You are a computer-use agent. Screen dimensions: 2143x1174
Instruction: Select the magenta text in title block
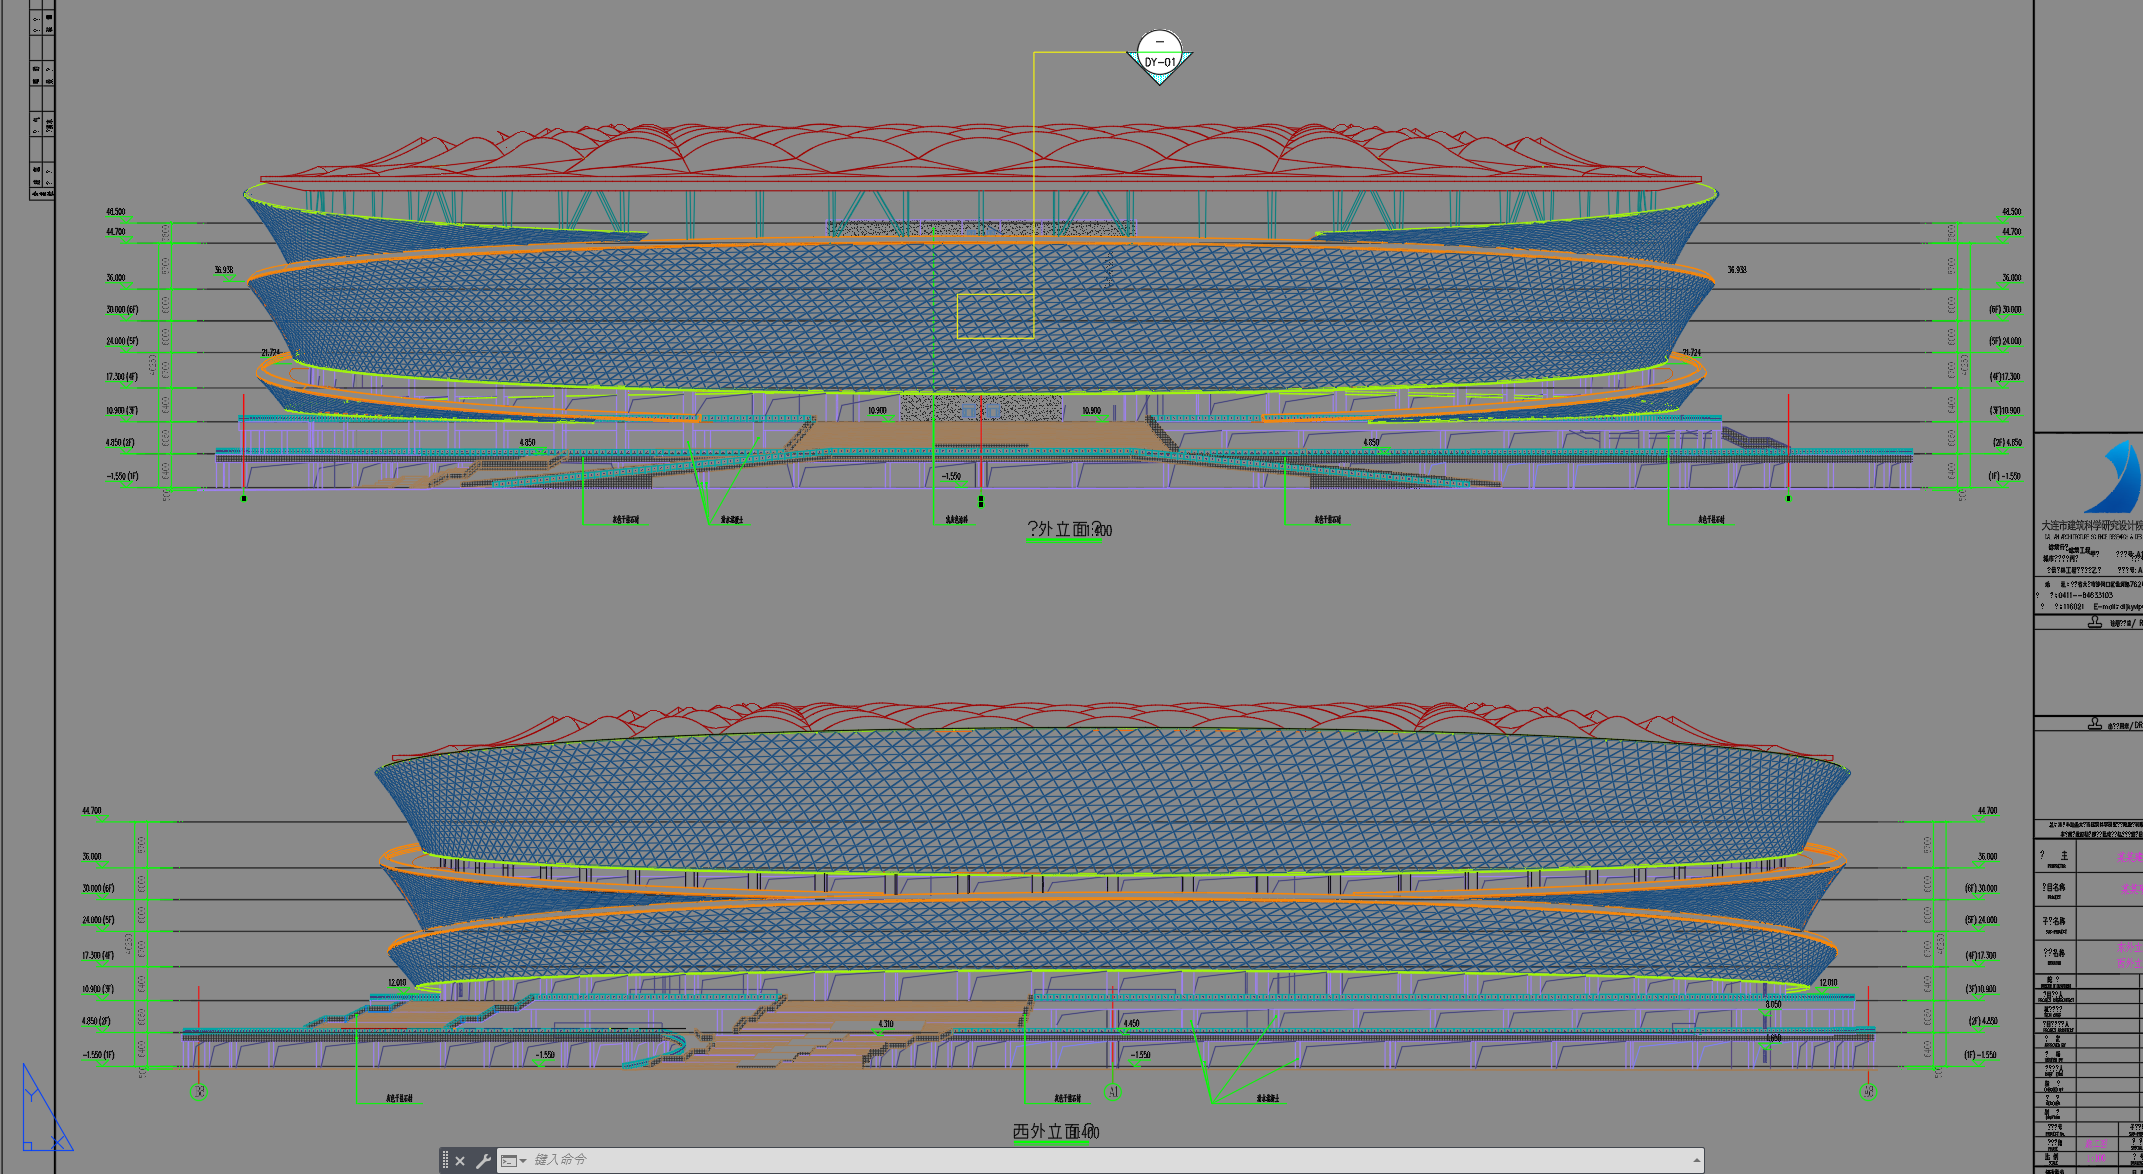tap(2128, 856)
